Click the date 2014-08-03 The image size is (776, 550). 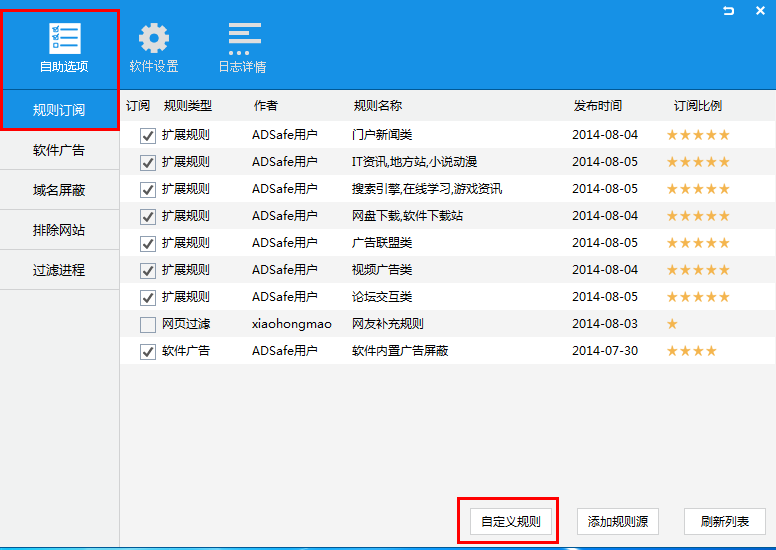[x=605, y=324]
